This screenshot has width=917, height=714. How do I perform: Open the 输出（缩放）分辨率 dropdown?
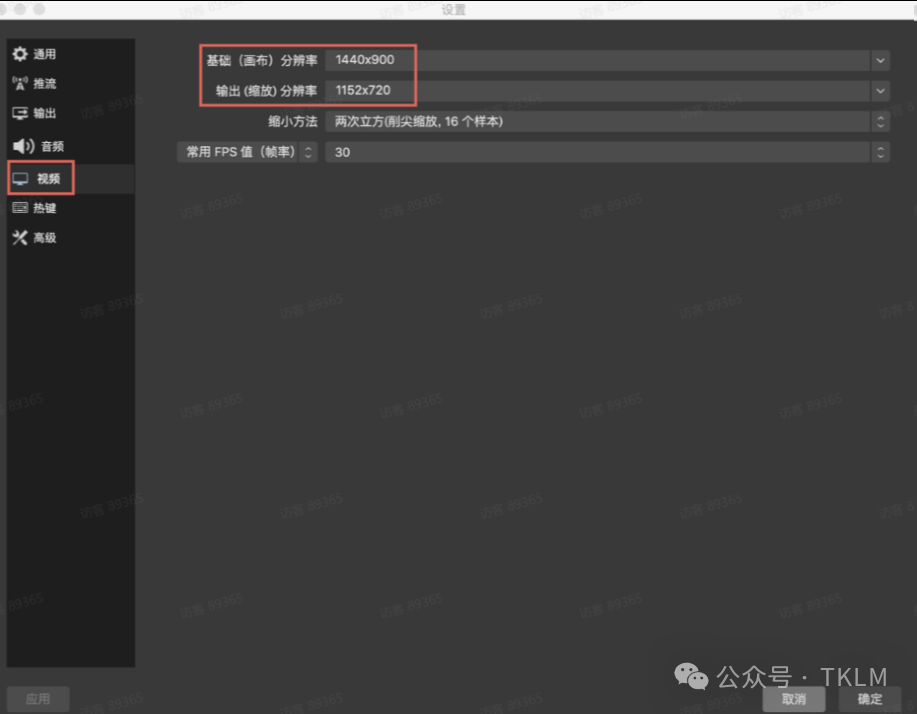point(879,91)
